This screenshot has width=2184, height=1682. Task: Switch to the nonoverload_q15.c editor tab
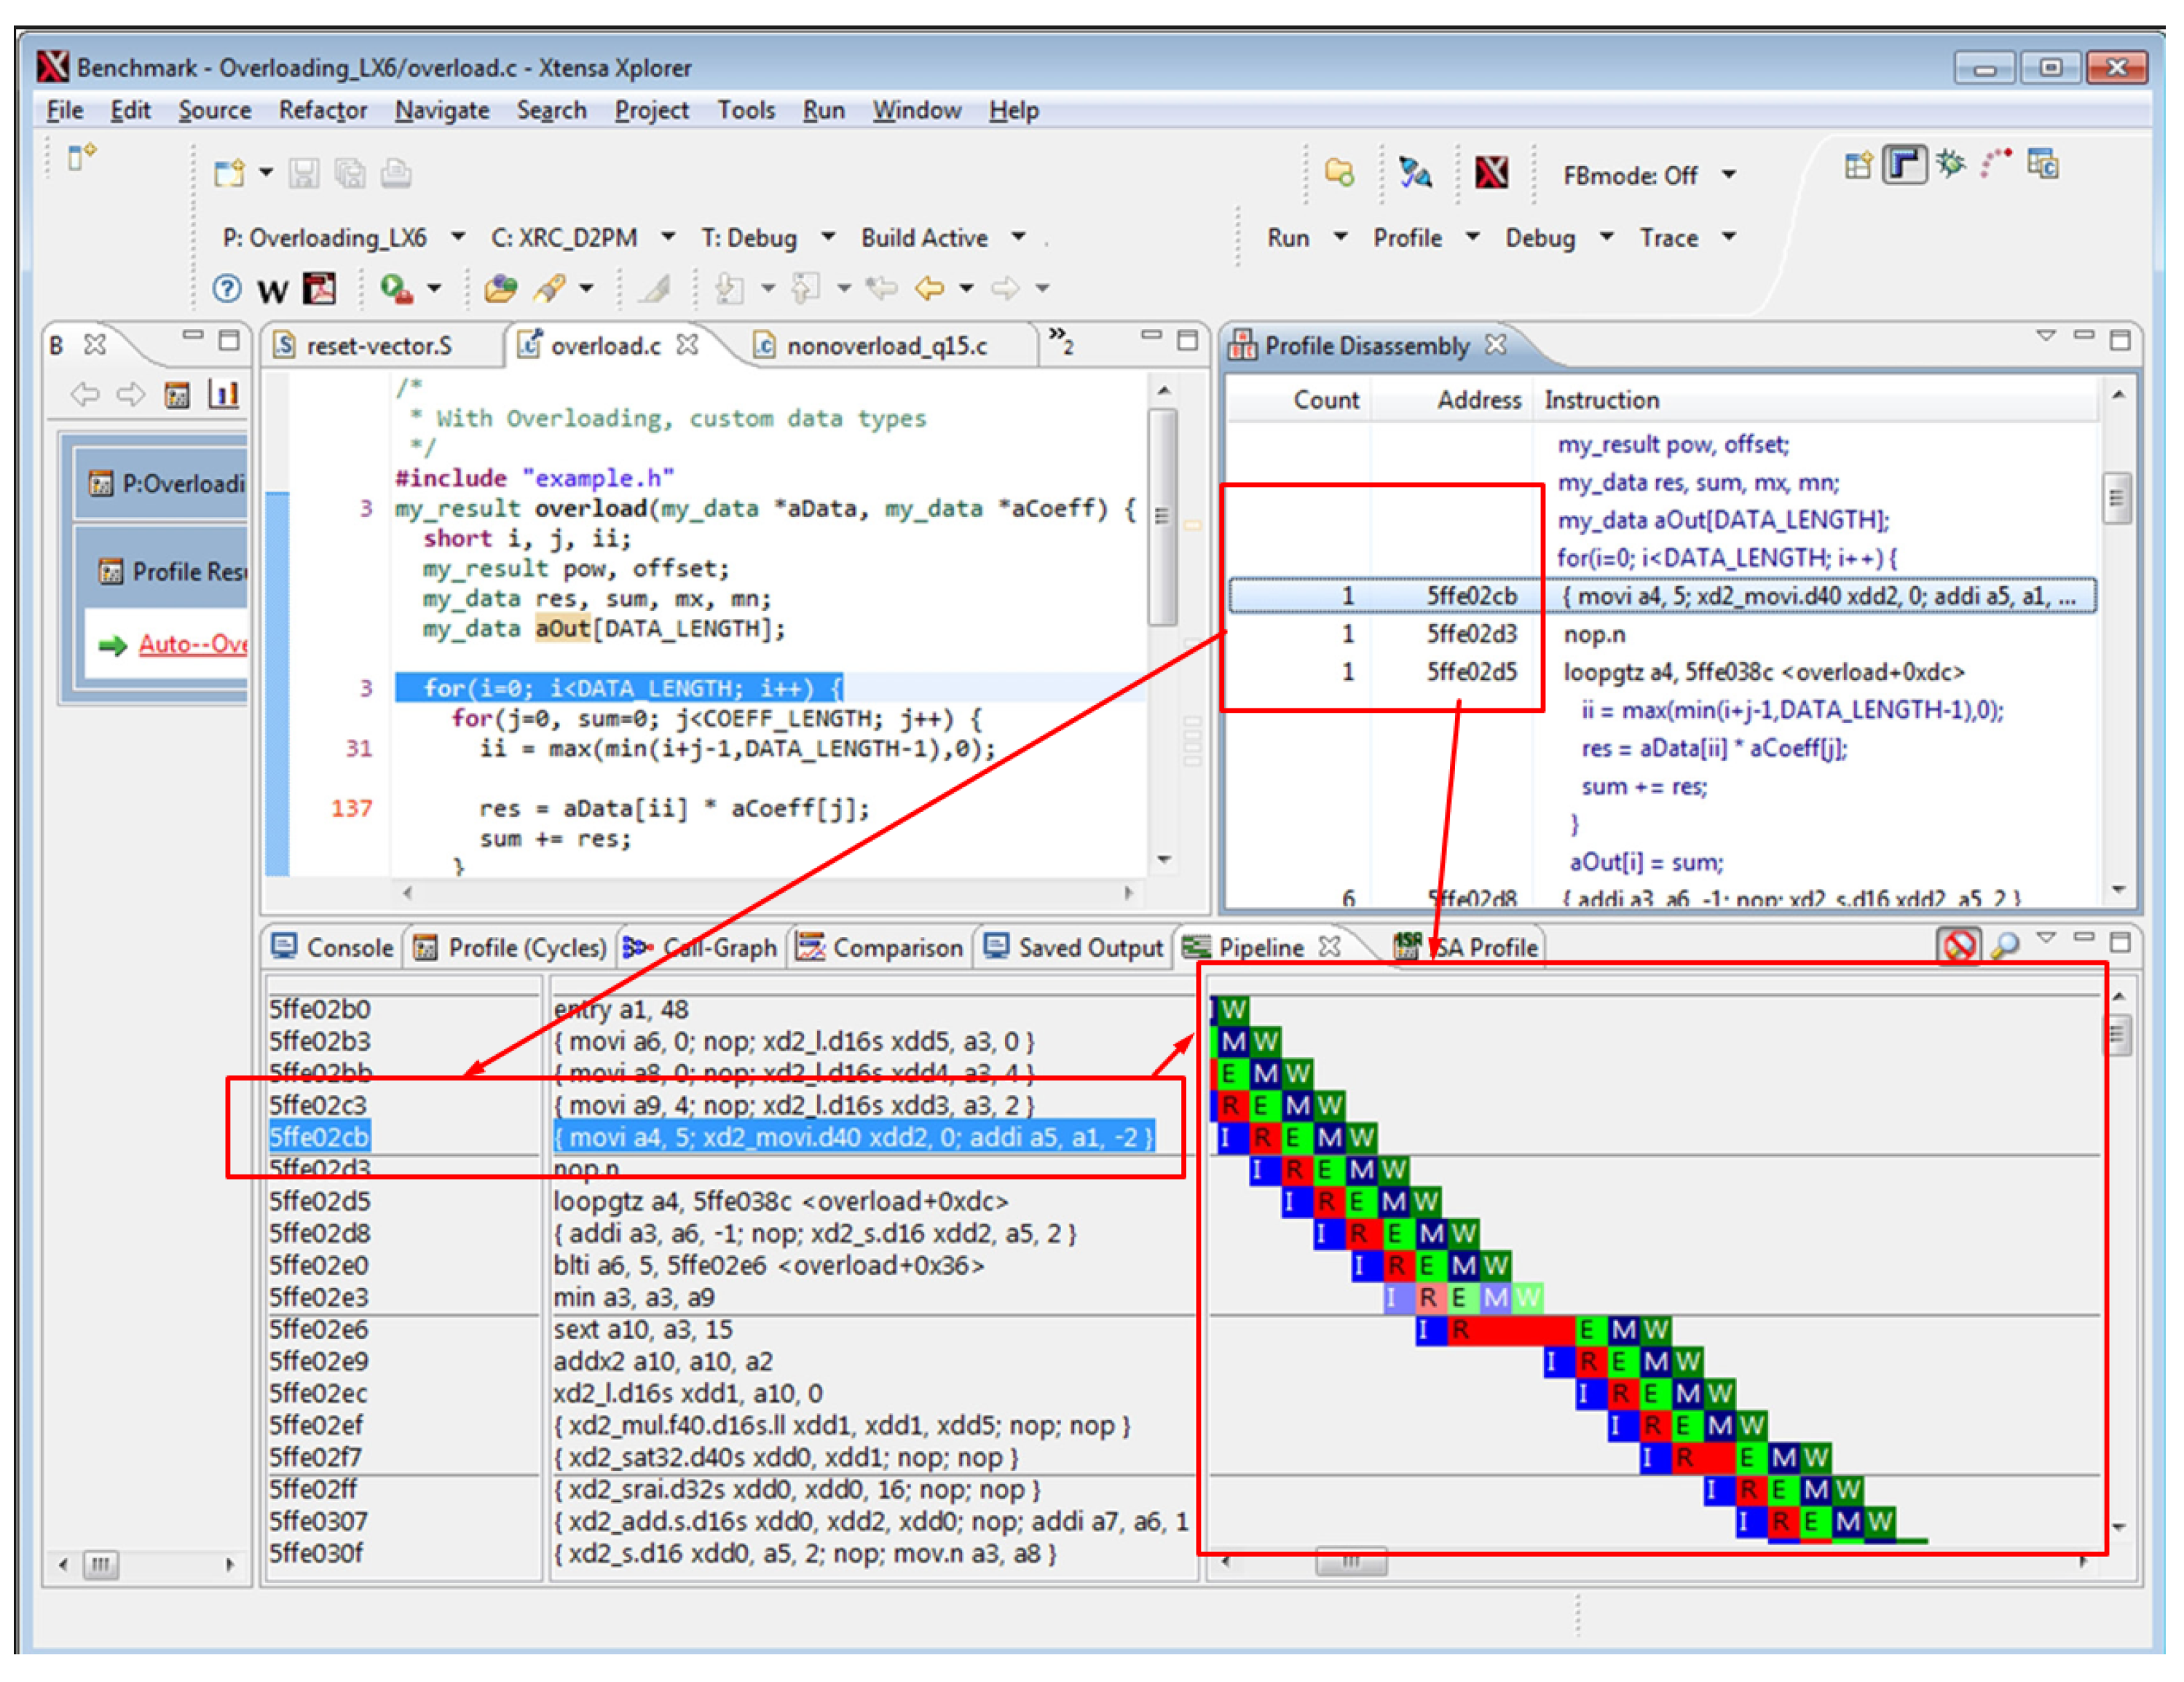(886, 346)
